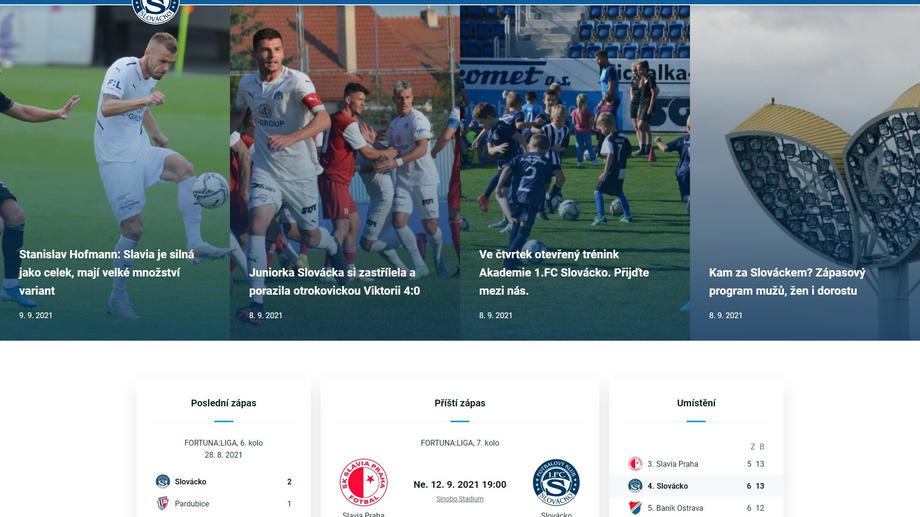The height and width of the screenshot is (517, 920).
Task: Open the Stanislav Hofmann Slavia article
Action: click(x=106, y=272)
